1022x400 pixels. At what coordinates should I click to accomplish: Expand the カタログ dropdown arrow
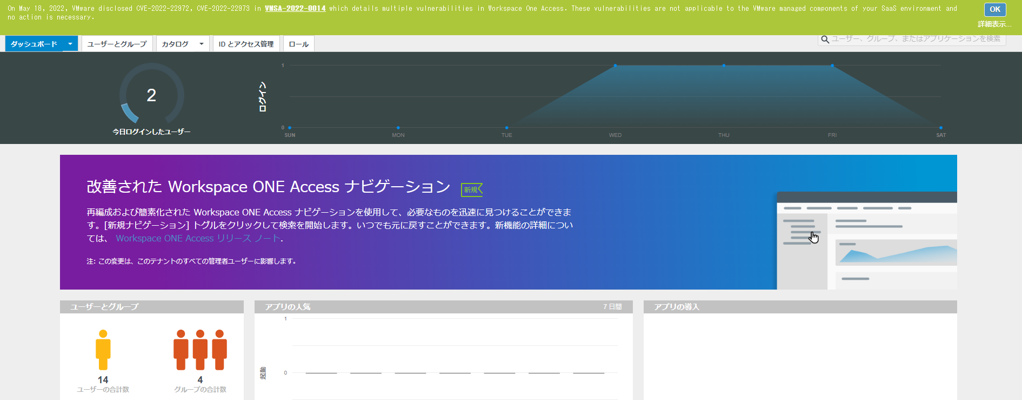(x=201, y=44)
